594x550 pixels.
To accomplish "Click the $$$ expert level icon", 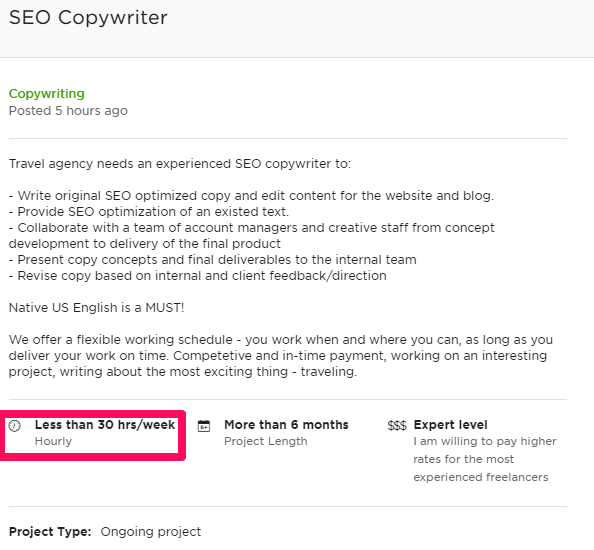I will tap(397, 426).
